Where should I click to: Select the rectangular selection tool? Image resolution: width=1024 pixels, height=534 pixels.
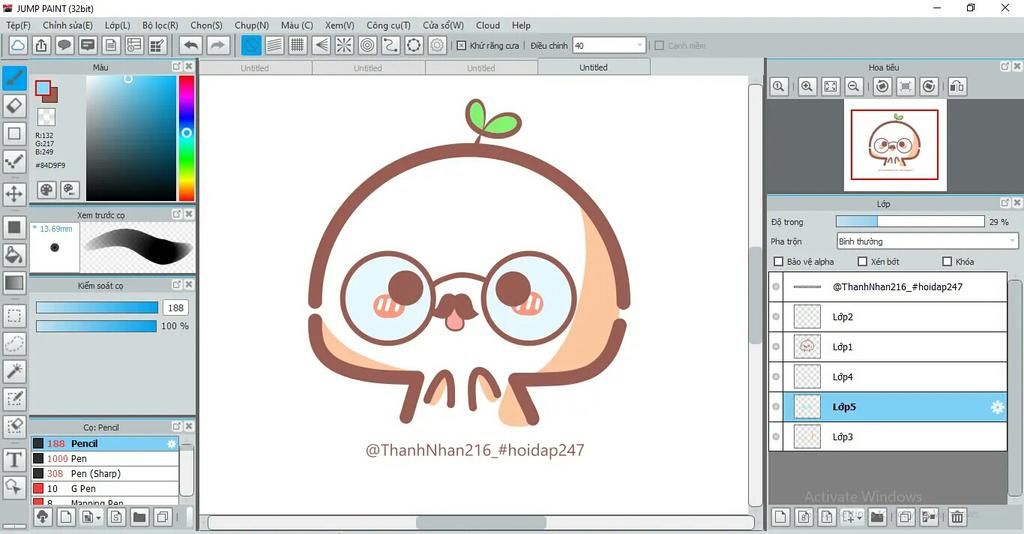[x=14, y=316]
